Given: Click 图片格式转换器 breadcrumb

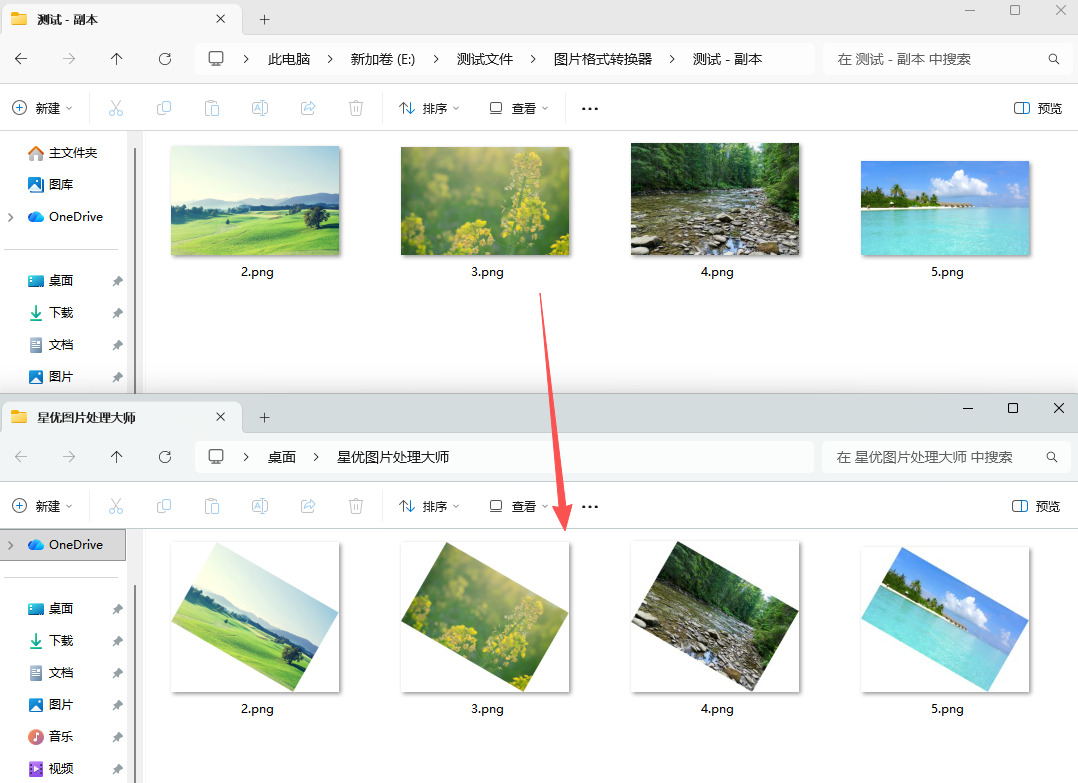Looking at the screenshot, I should click(603, 59).
